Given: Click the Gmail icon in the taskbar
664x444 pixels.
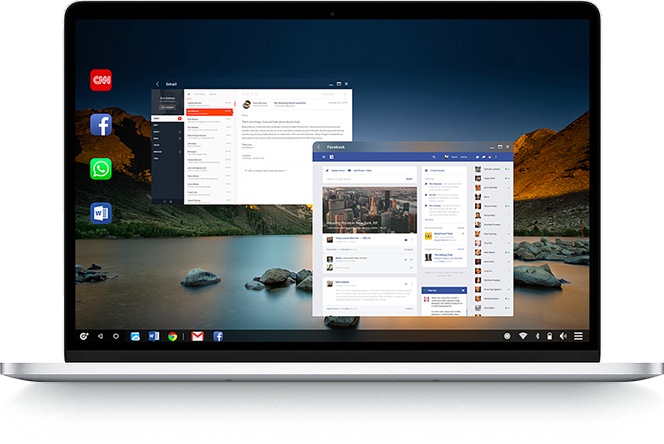Looking at the screenshot, I should click(x=198, y=337).
